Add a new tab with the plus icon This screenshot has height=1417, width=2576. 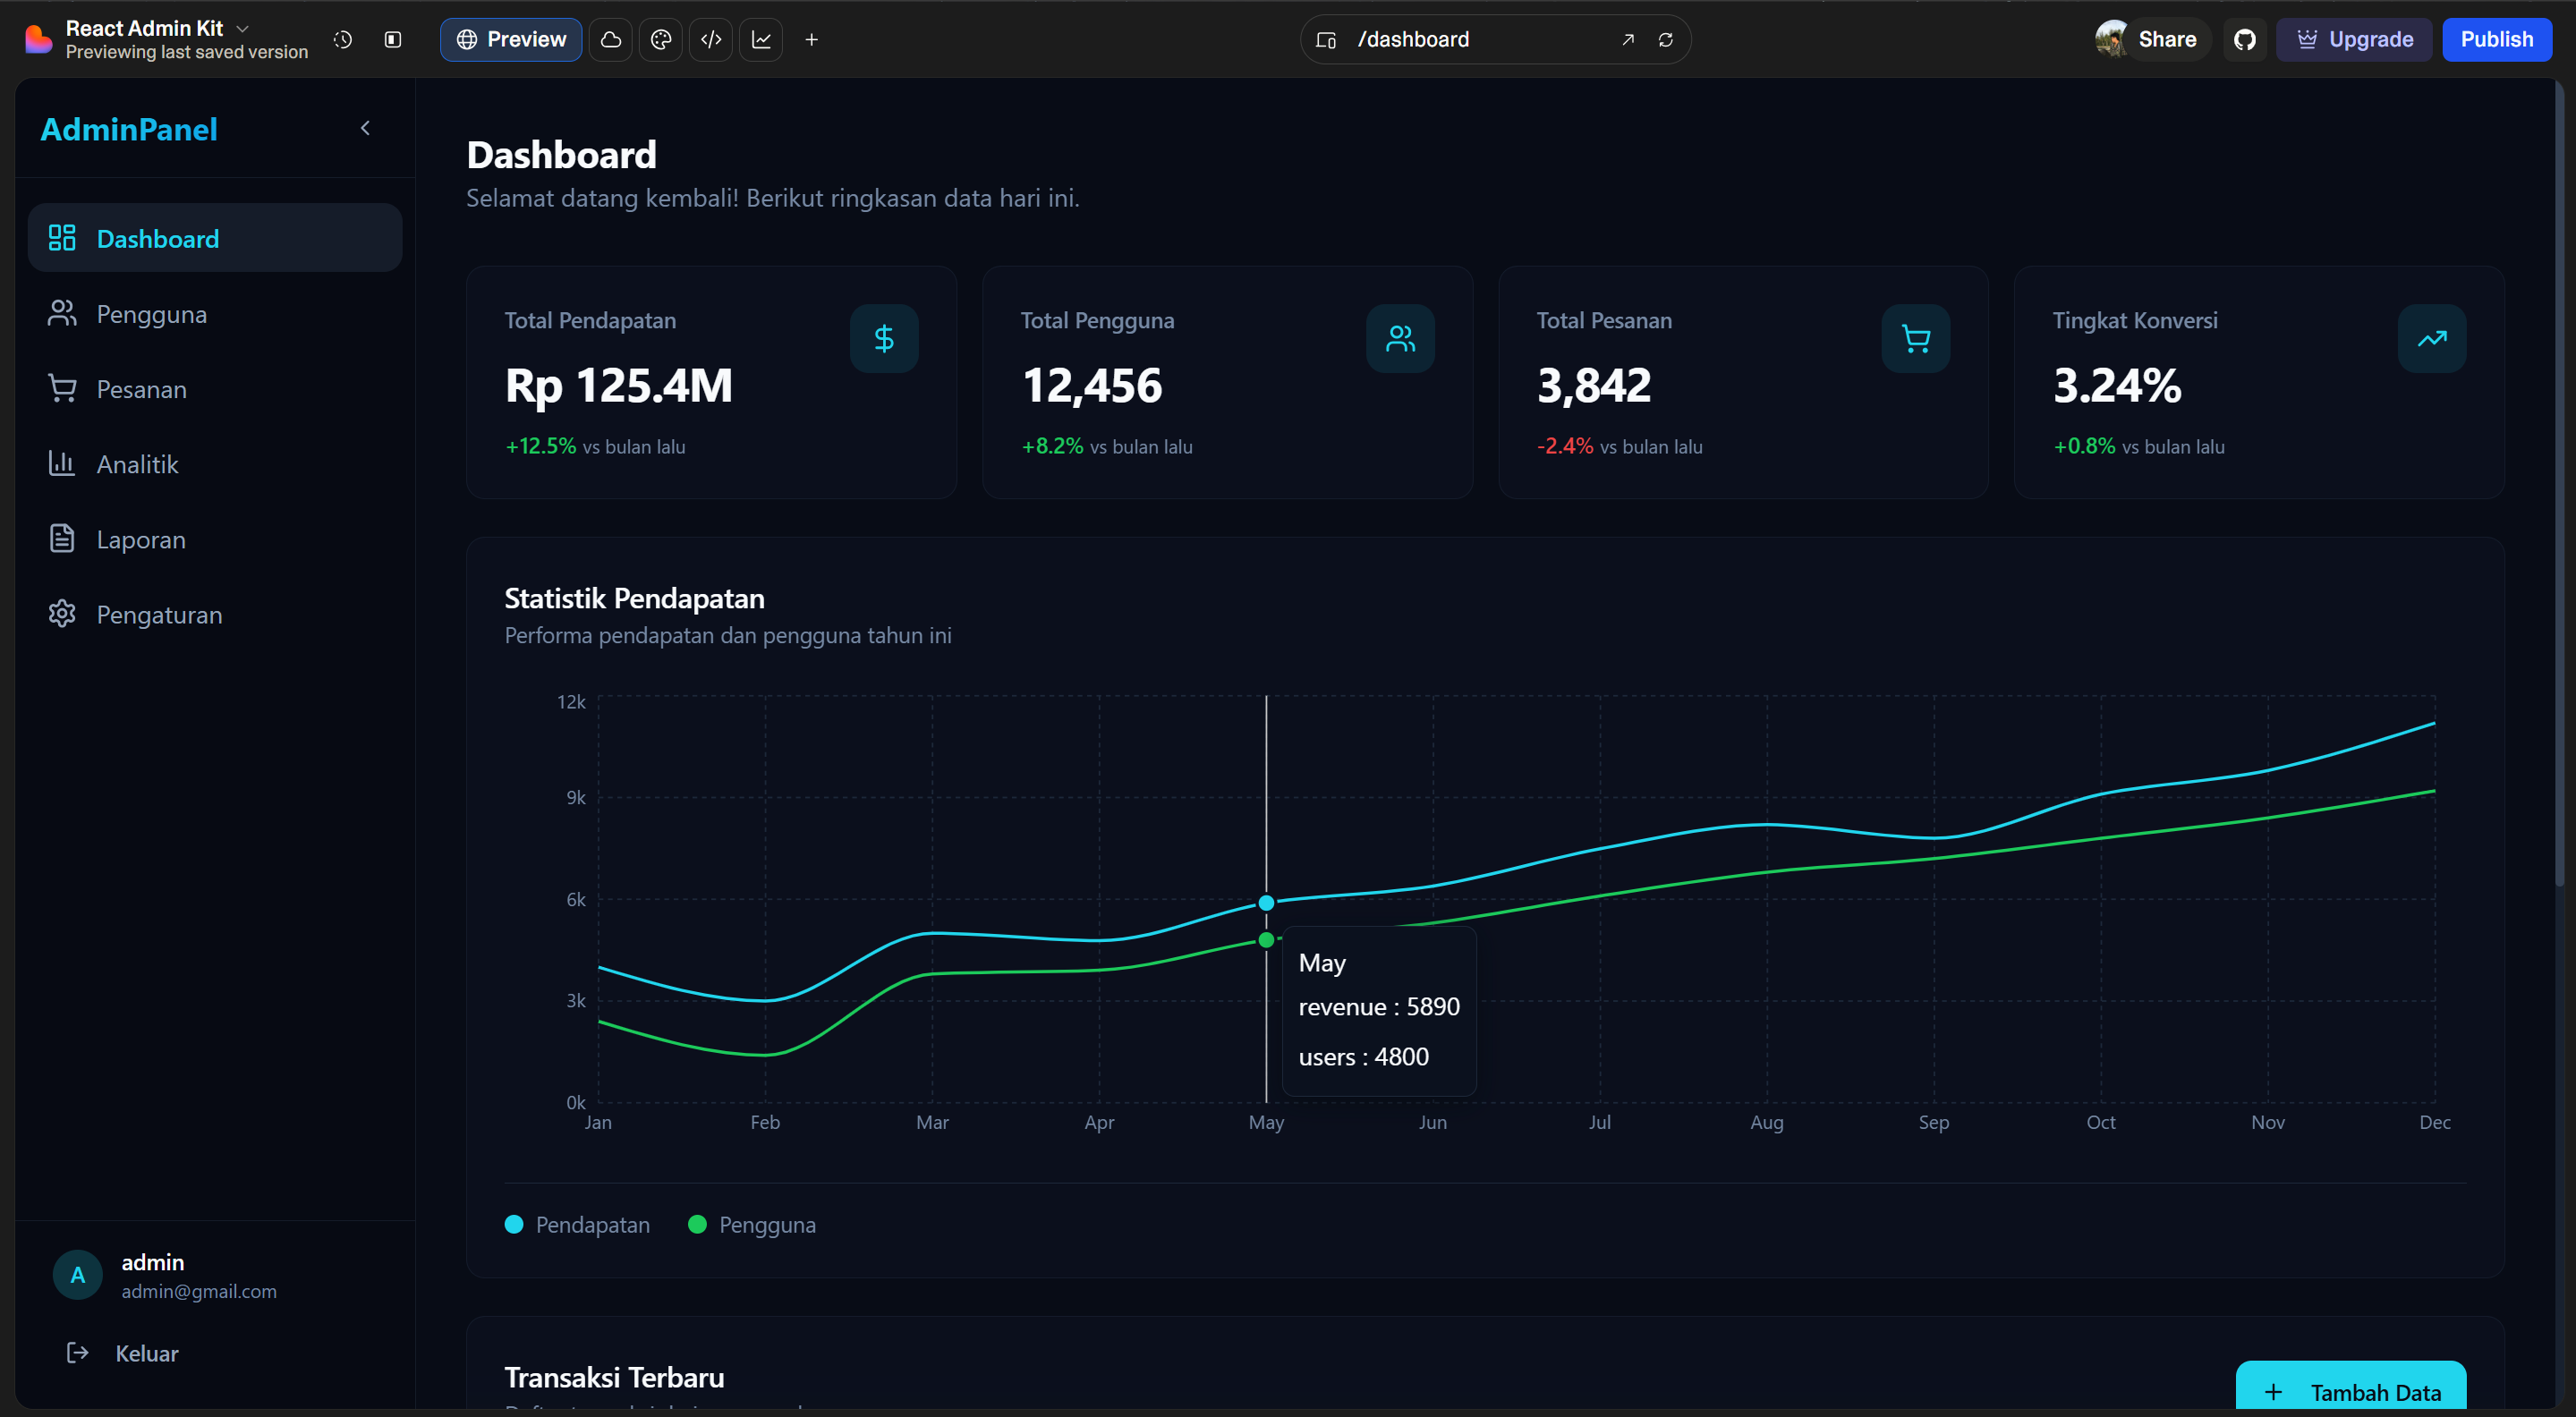click(x=811, y=40)
